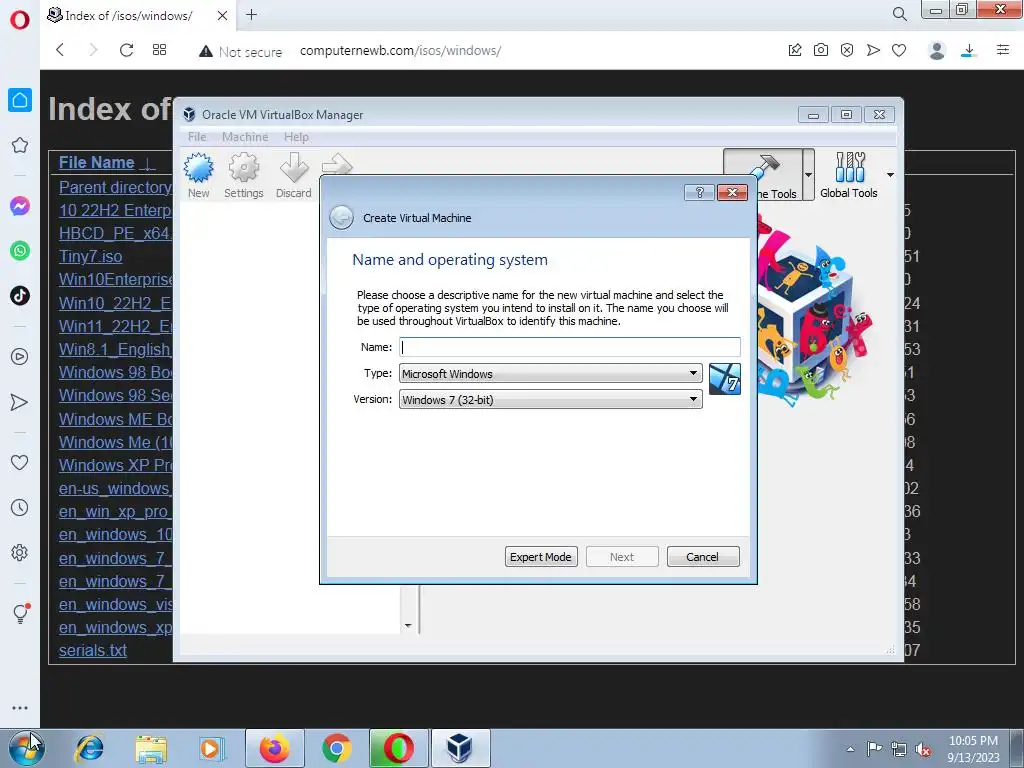Click the Opera icon on the taskbar
1024x768 pixels.
coord(398,748)
